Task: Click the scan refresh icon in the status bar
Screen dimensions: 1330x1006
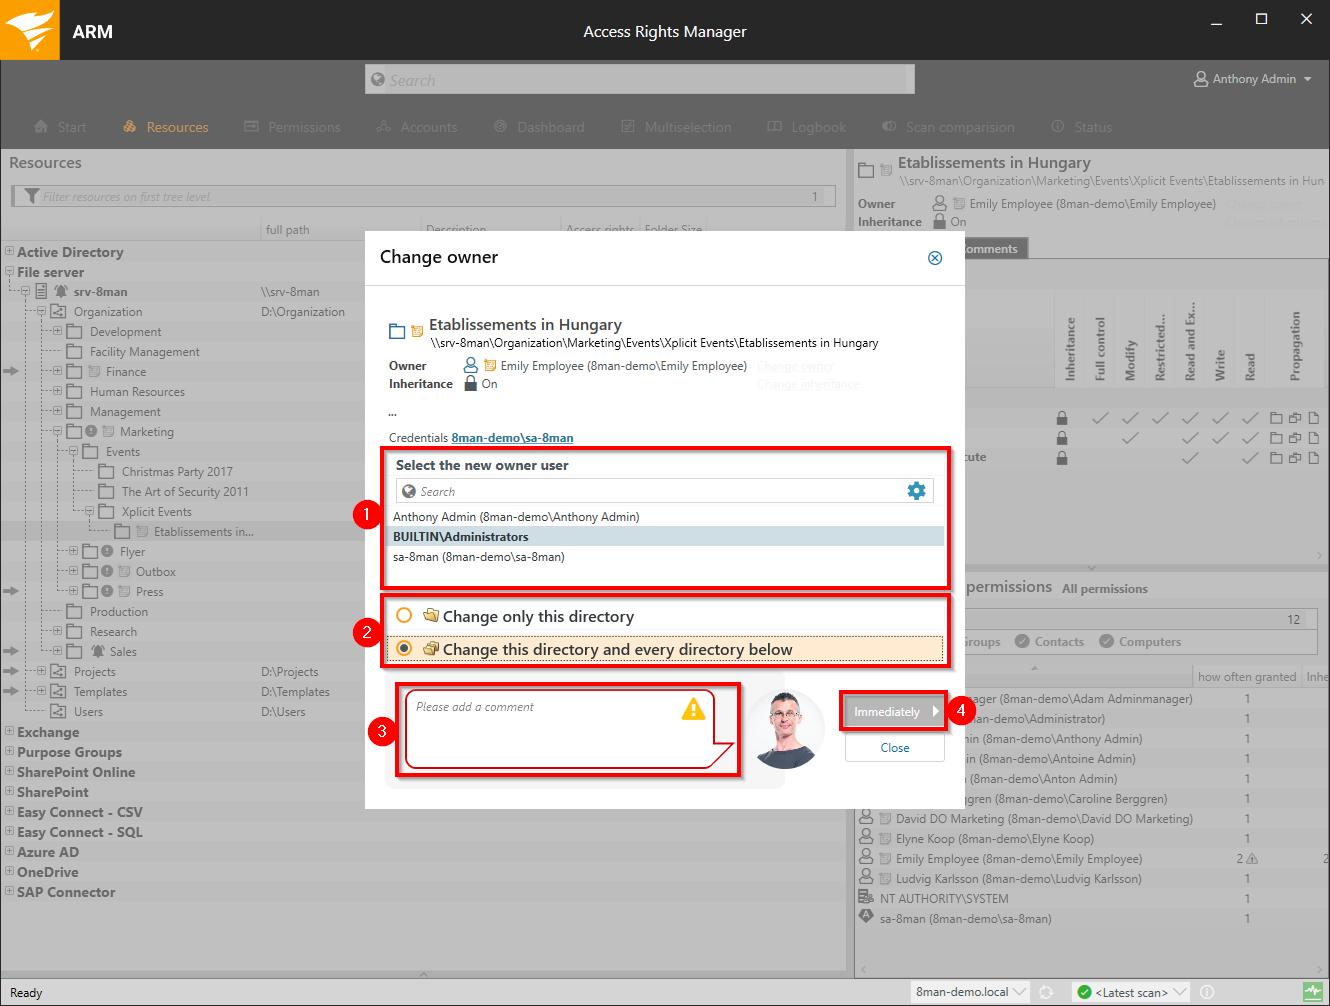Action: (1047, 992)
